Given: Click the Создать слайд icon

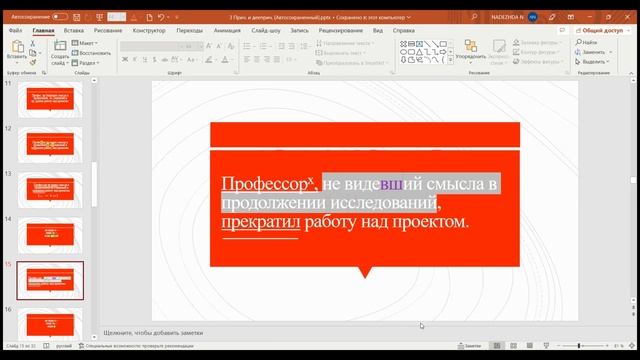Looking at the screenshot, I should point(60,46).
